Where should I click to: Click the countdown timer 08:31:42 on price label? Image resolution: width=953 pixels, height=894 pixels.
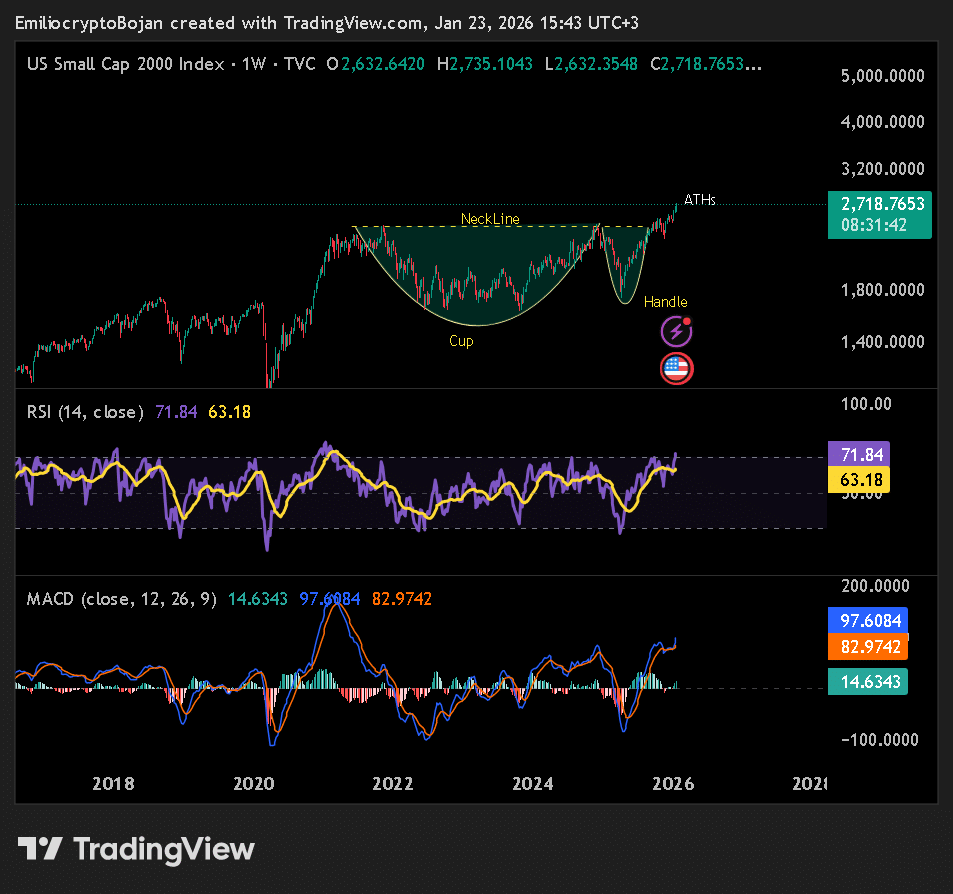coord(879,223)
